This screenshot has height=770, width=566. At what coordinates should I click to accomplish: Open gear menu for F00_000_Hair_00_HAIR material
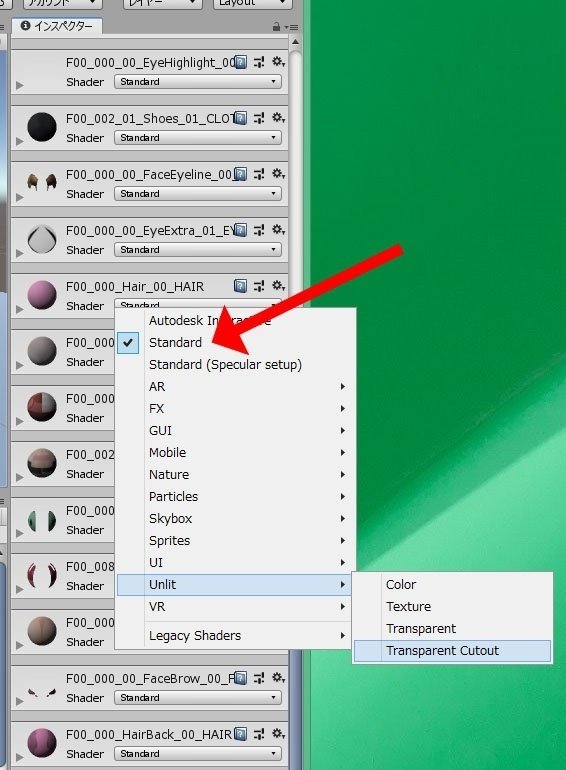(278, 286)
